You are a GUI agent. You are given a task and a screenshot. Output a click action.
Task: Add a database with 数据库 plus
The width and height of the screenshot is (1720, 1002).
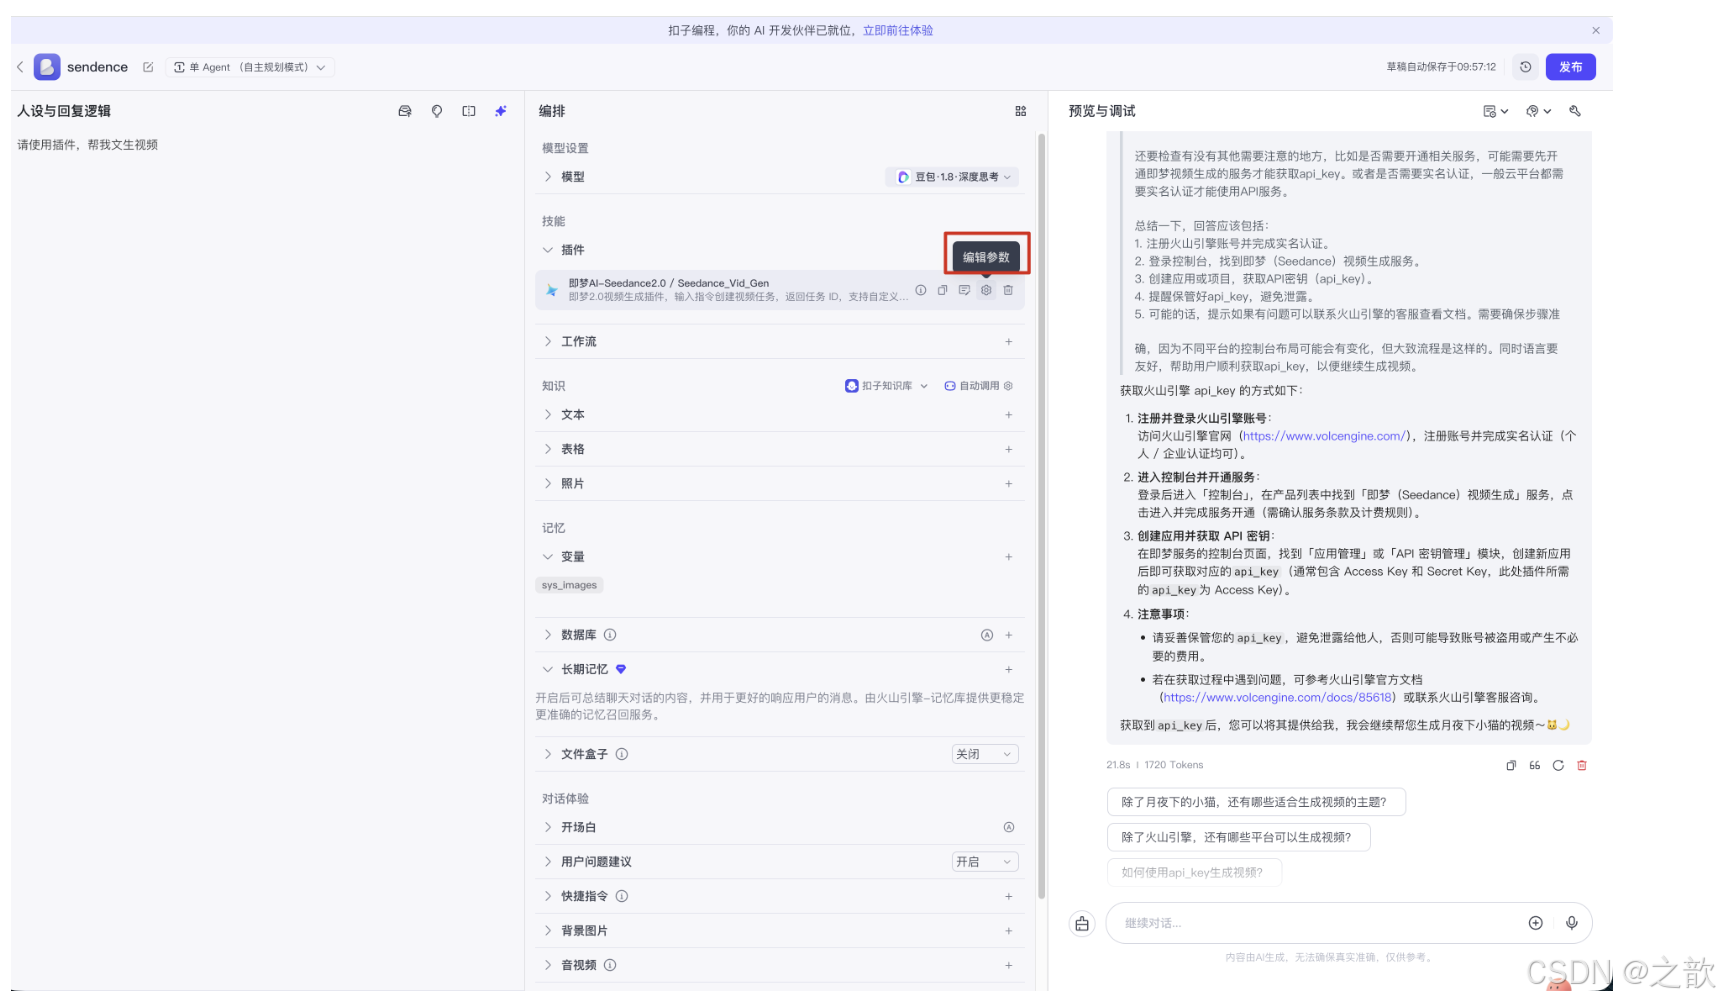1008,635
